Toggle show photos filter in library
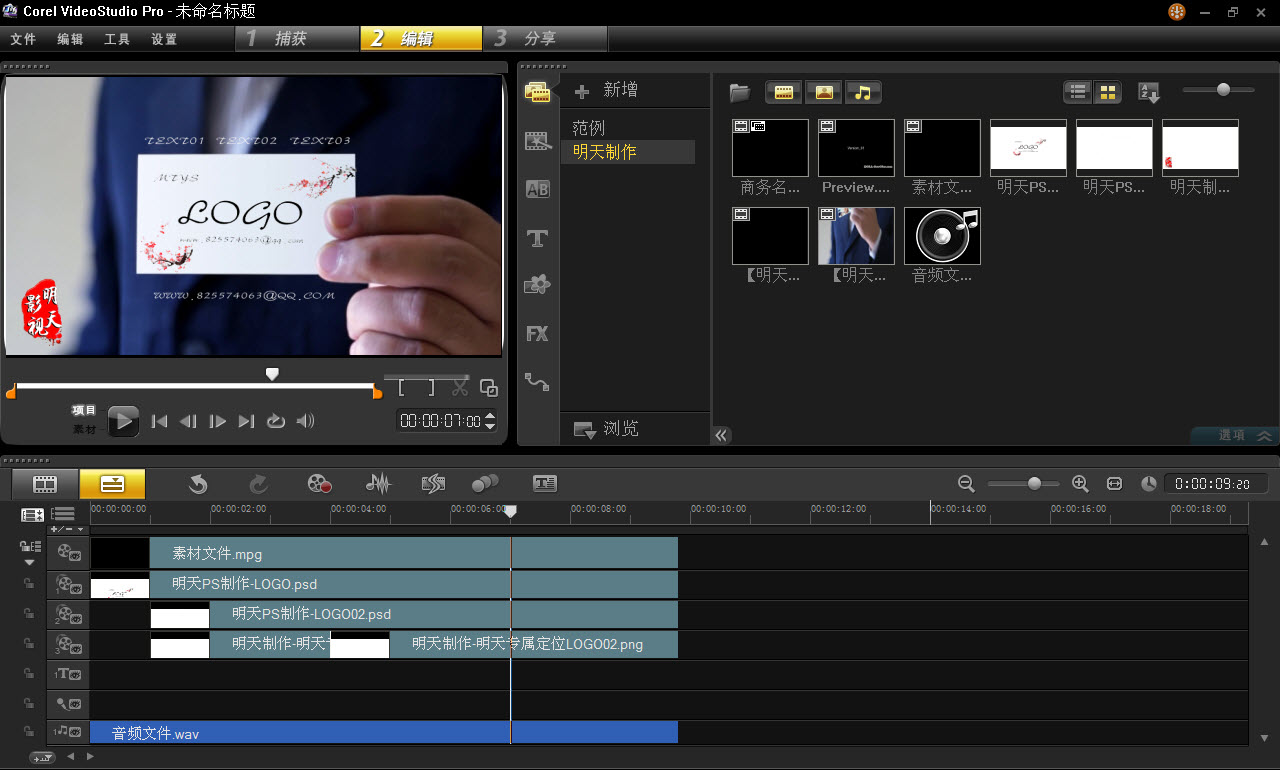1280x770 pixels. 824,93
